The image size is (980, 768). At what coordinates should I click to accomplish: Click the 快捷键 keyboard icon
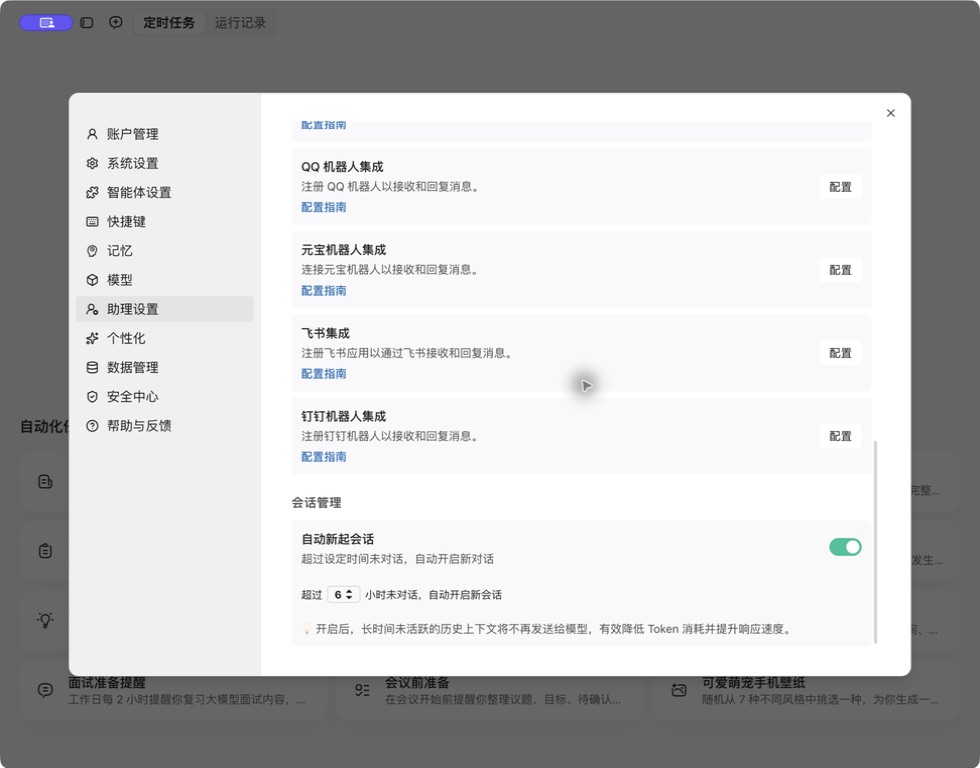pos(92,221)
